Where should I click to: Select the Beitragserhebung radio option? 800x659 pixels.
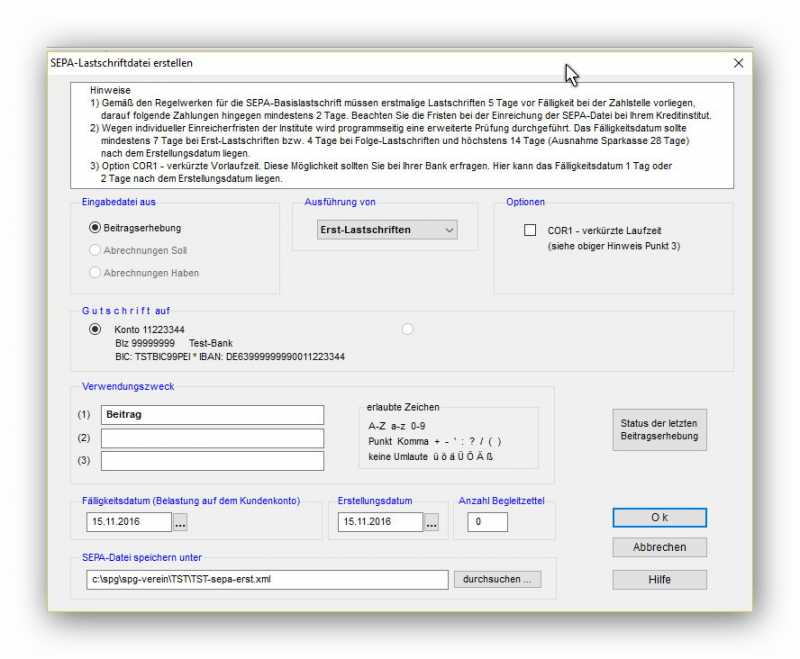click(96, 228)
